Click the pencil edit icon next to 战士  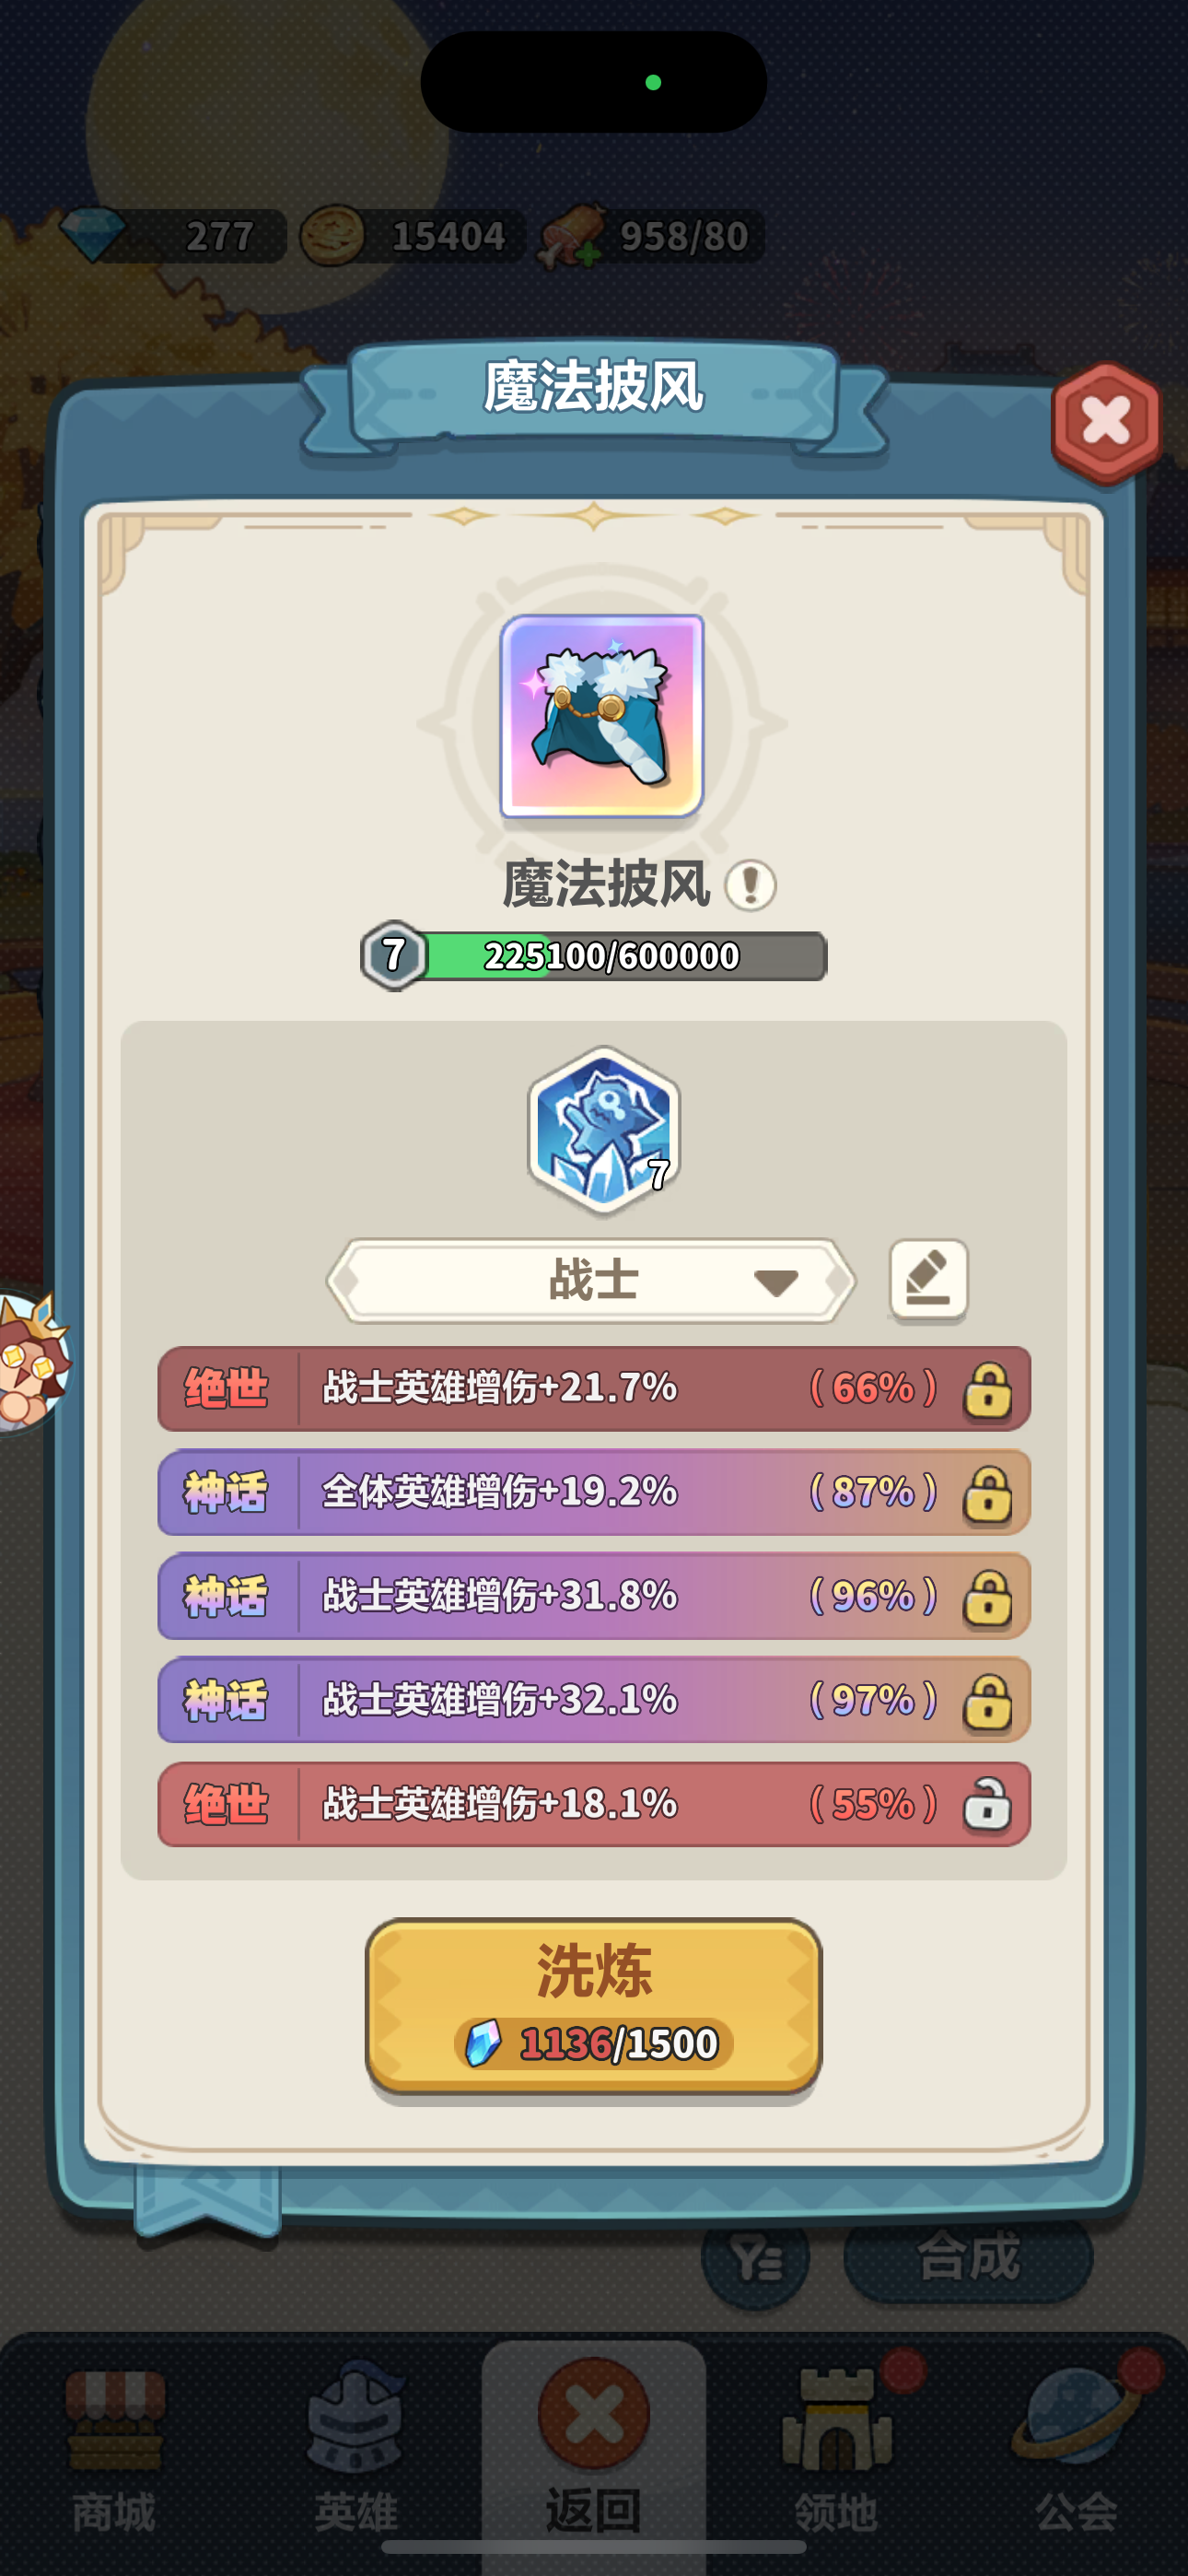pyautogui.click(x=928, y=1280)
